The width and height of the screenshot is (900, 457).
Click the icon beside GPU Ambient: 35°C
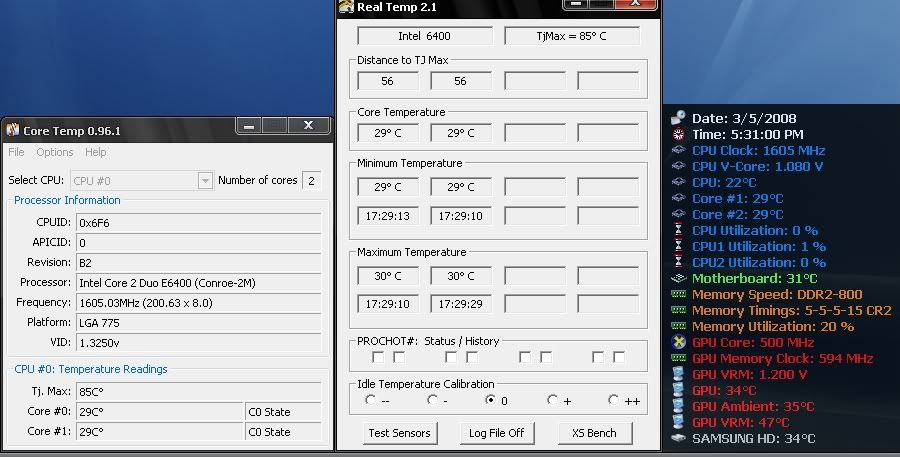[x=678, y=406]
